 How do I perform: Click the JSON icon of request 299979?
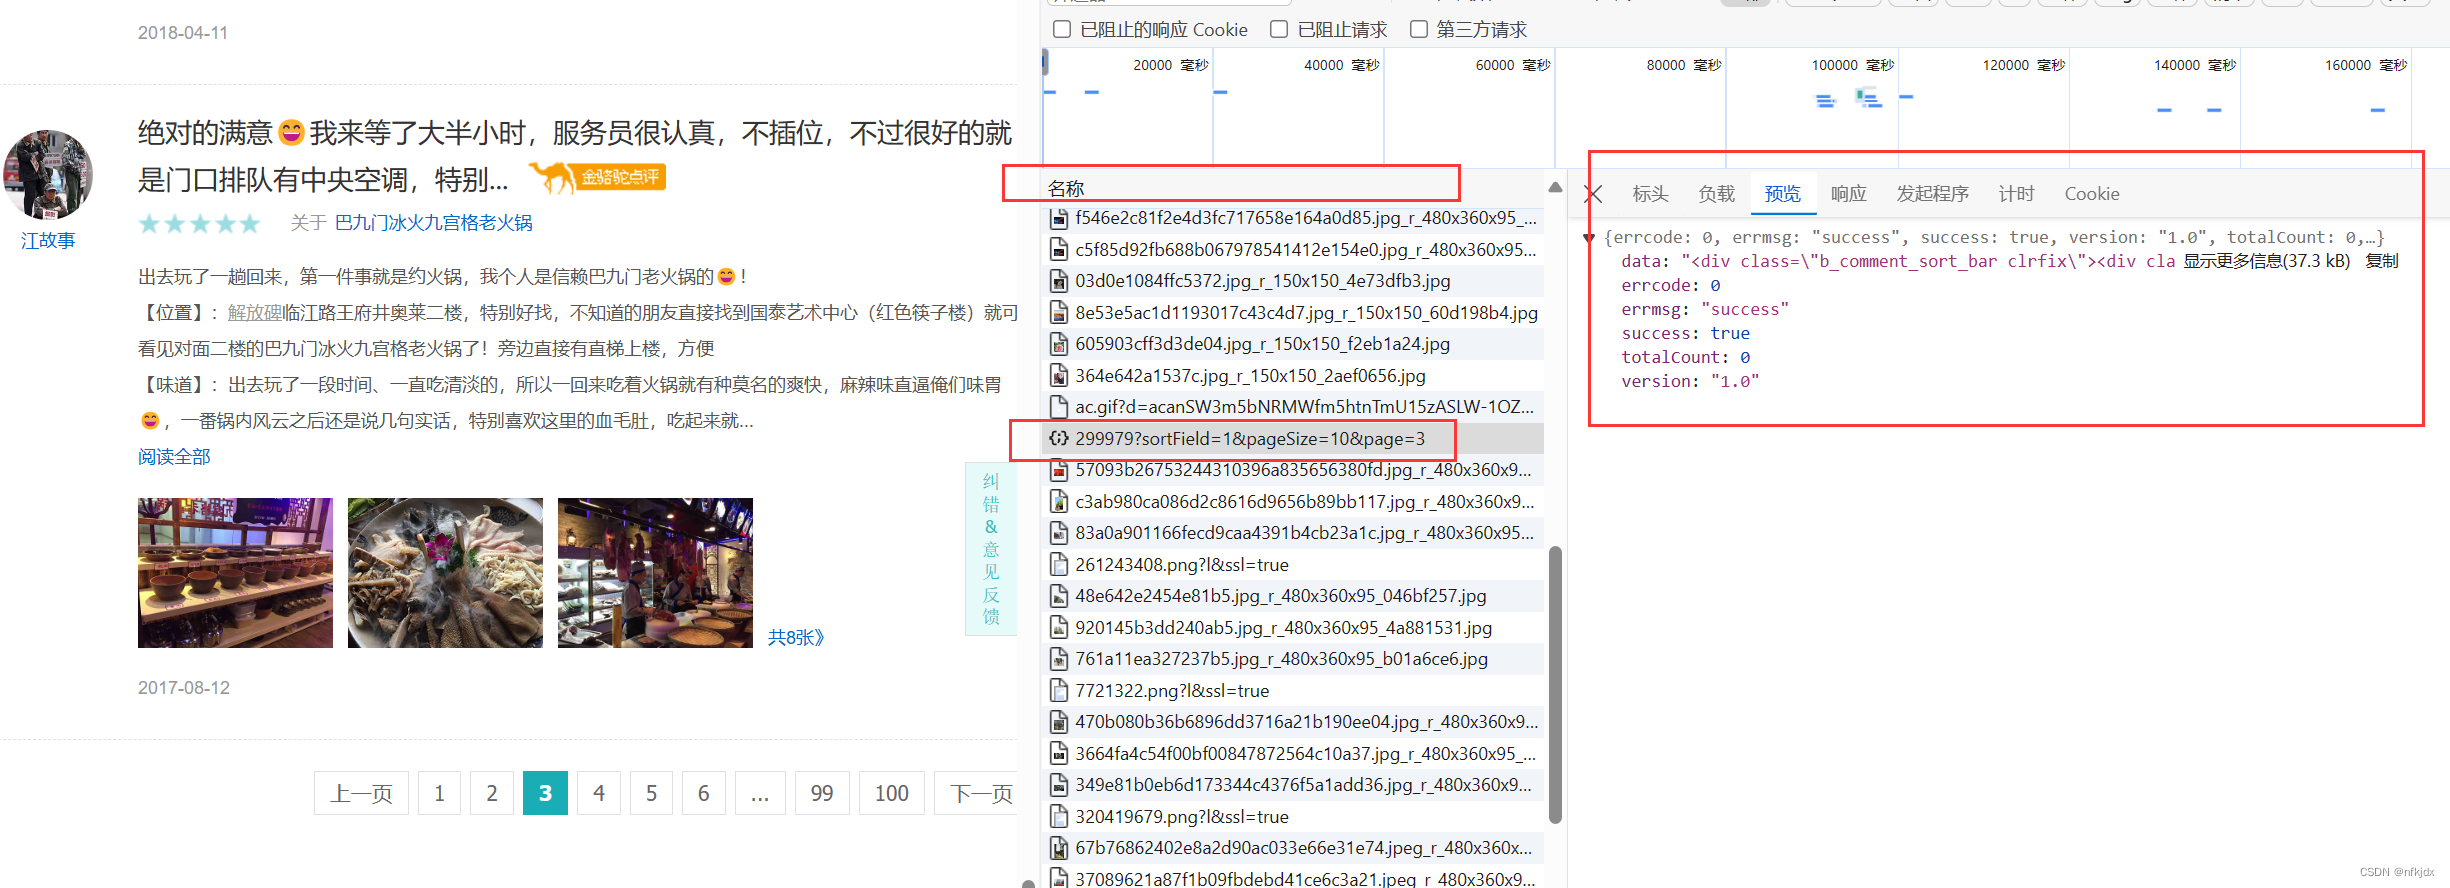(x=1058, y=438)
